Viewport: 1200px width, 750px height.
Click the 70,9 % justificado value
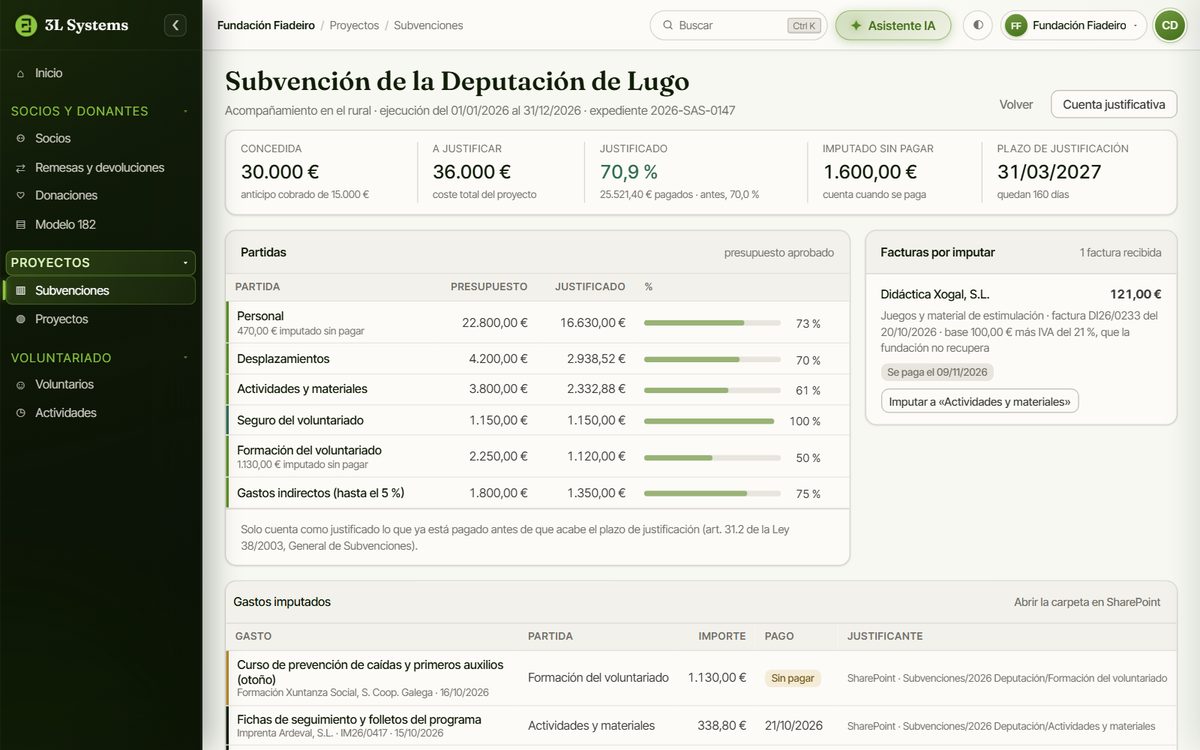pos(629,172)
